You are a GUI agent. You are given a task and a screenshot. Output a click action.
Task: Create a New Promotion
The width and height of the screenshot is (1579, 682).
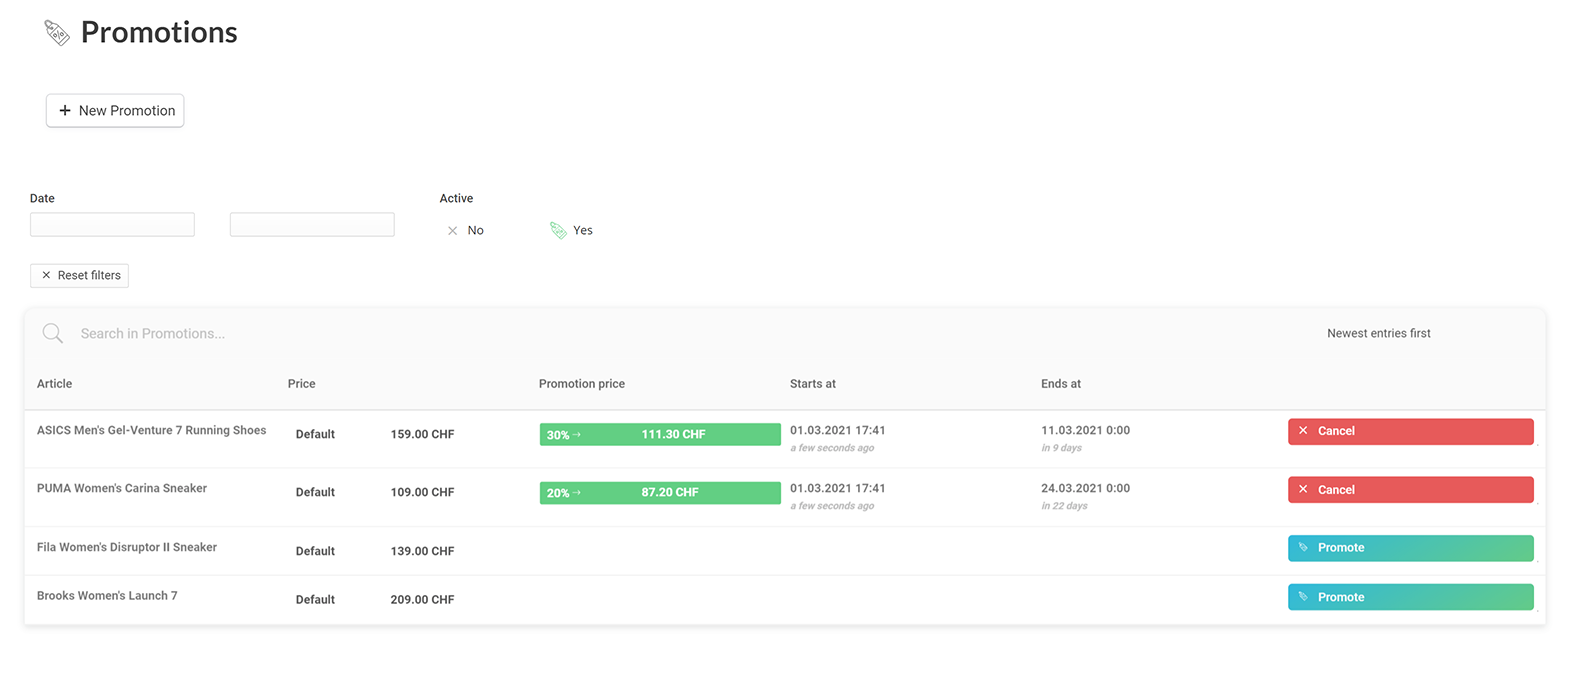coord(115,110)
